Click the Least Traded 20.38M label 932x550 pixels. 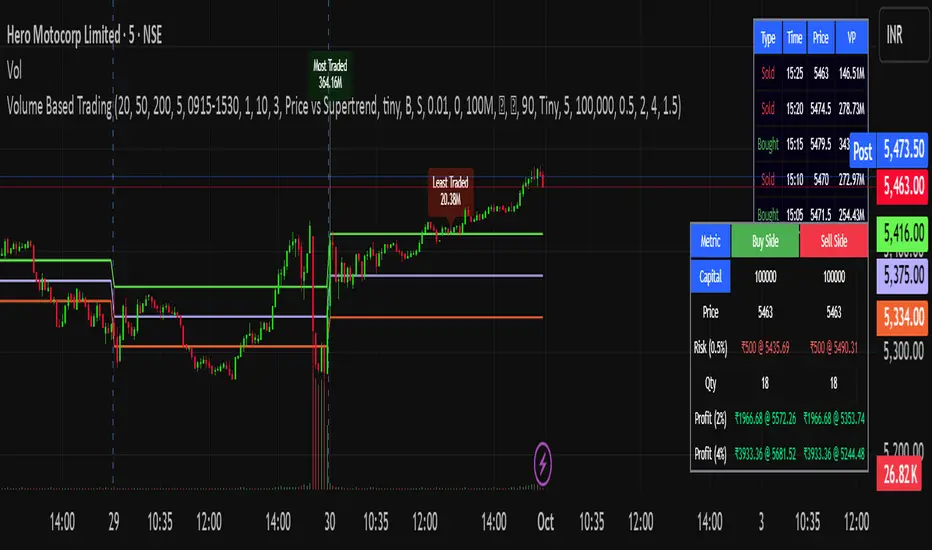point(451,191)
